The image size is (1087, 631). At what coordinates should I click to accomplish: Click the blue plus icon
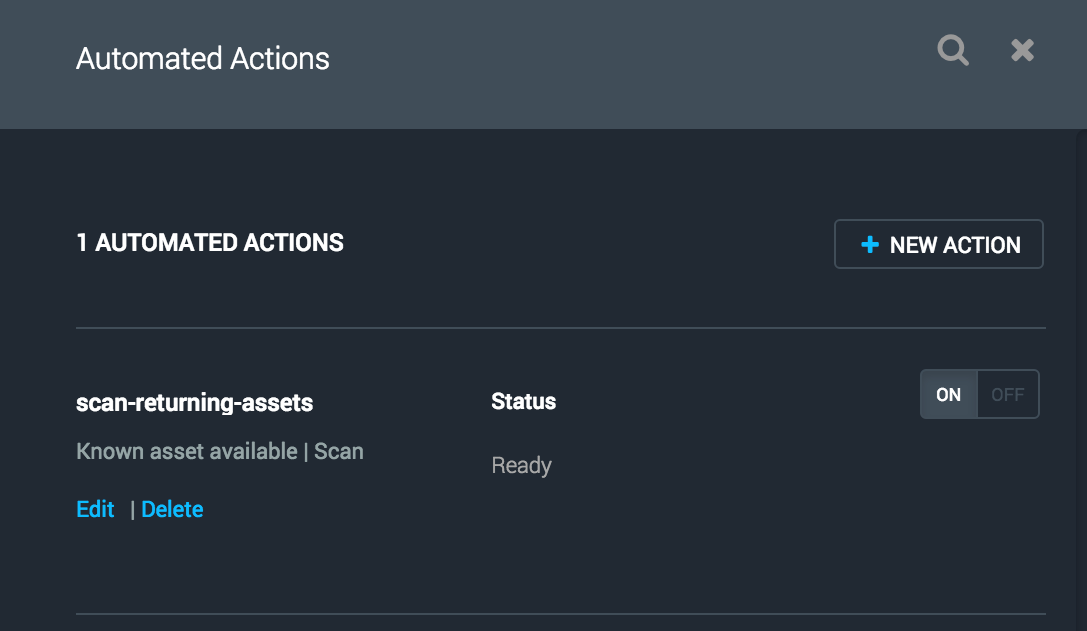[x=870, y=245]
